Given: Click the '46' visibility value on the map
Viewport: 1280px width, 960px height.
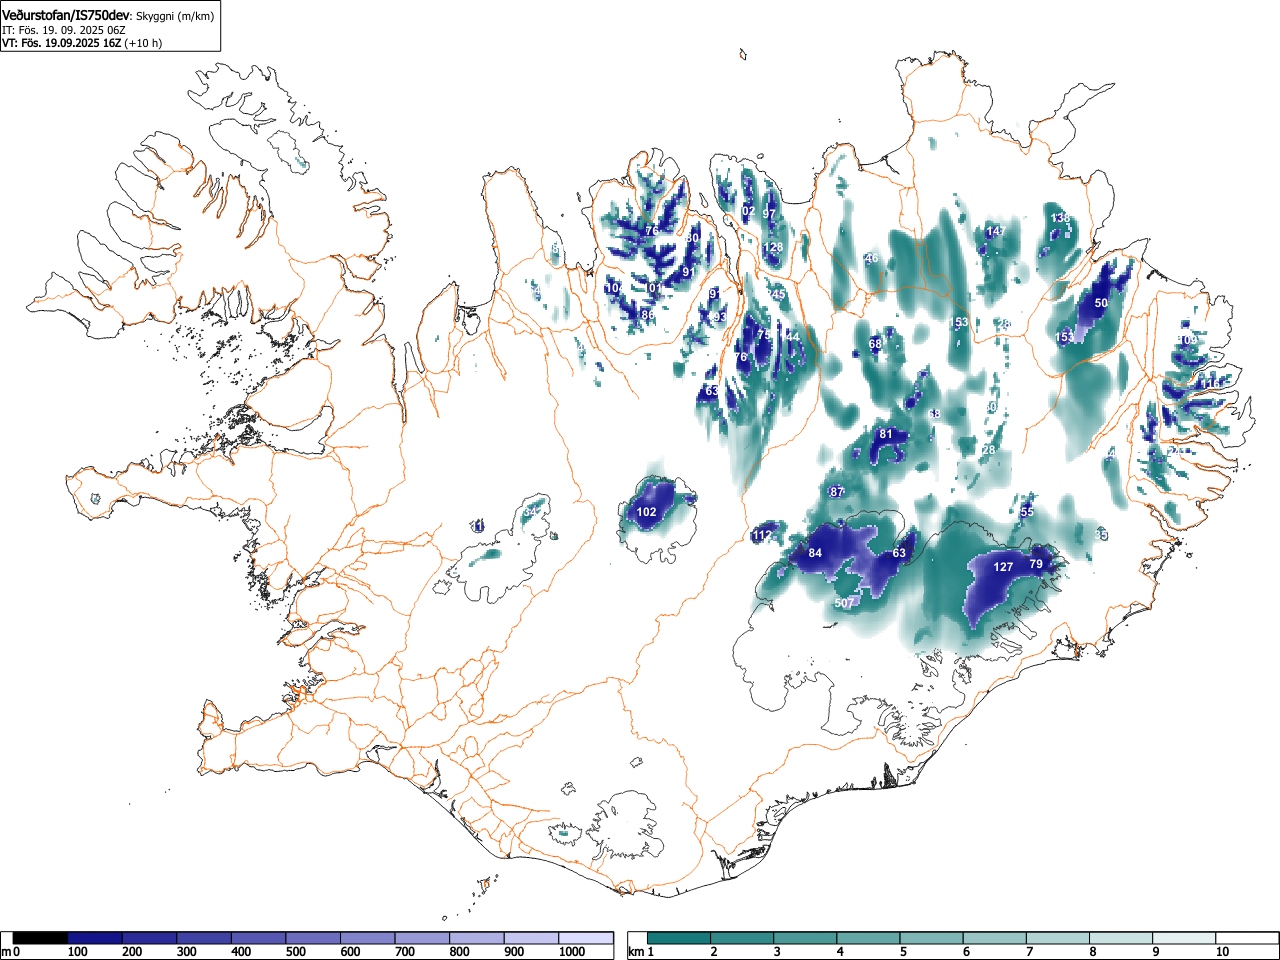Looking at the screenshot, I should coord(871,258).
